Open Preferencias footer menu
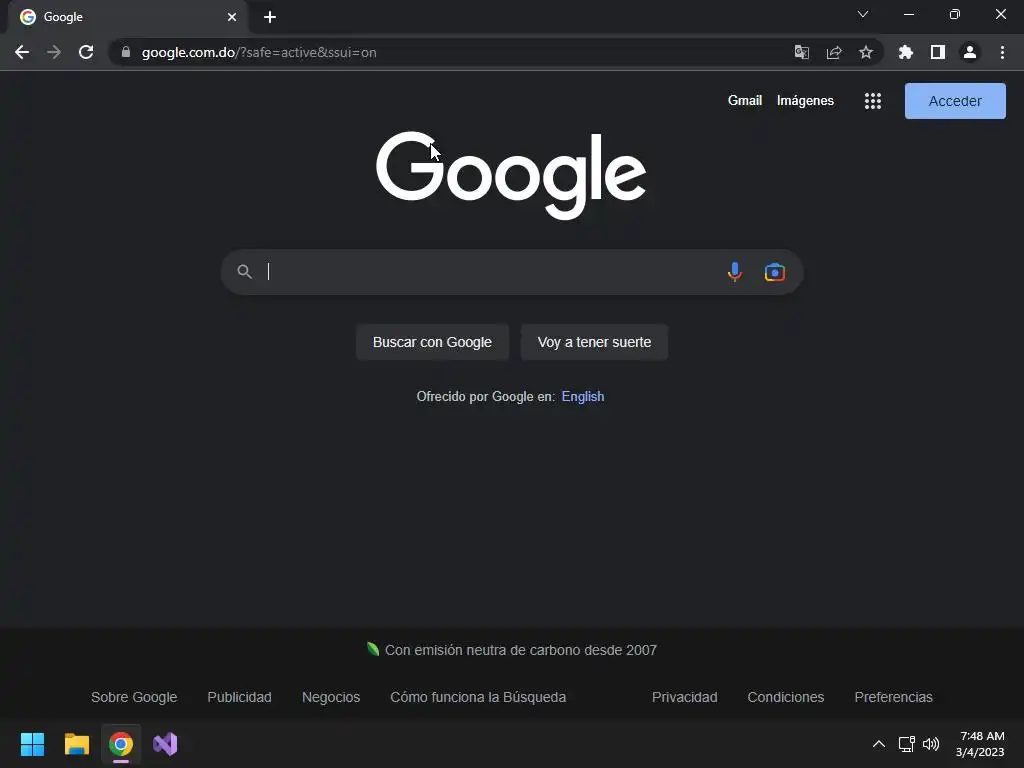Viewport: 1024px width, 768px height. [x=893, y=697]
